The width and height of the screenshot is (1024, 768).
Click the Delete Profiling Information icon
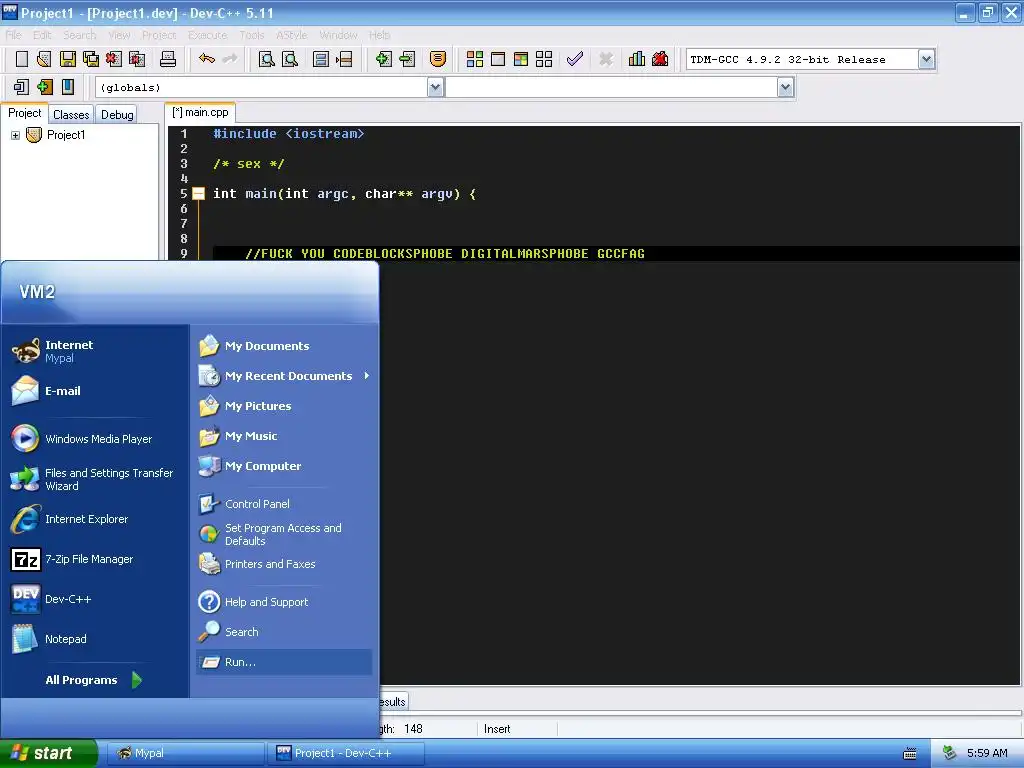pyautogui.click(x=660, y=59)
